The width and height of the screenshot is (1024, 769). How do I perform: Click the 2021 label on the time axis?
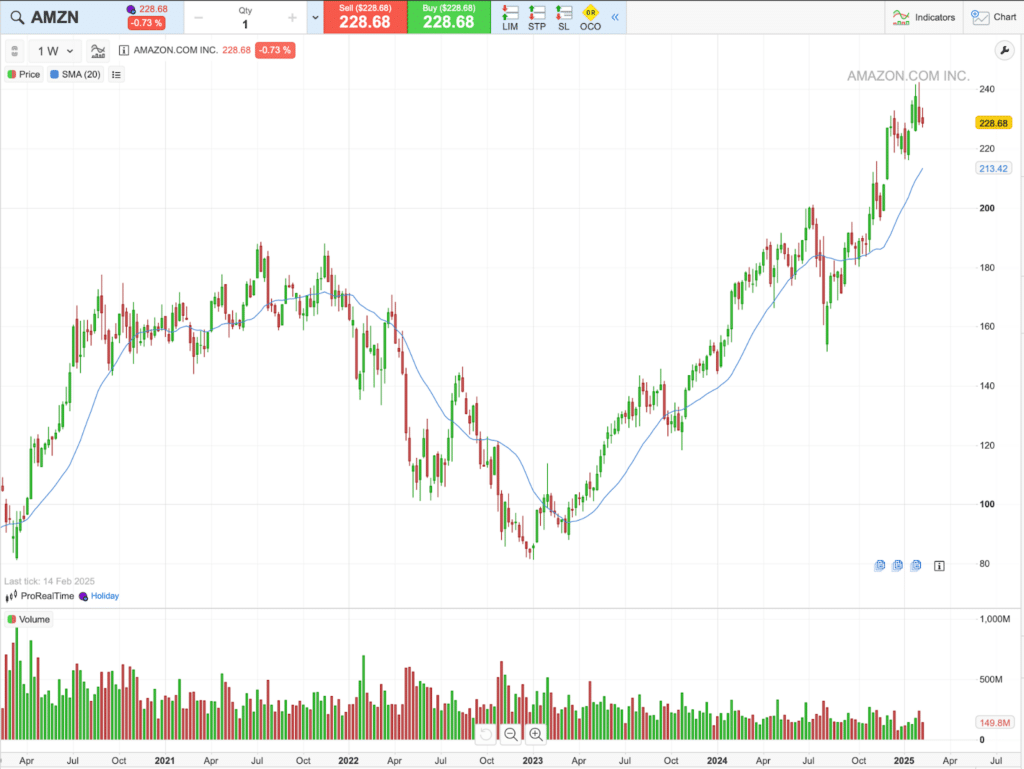(165, 761)
